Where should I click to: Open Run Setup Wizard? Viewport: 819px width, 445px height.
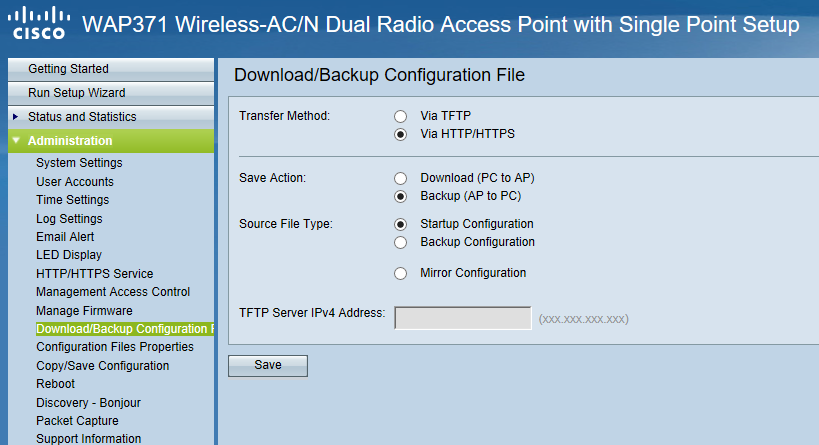click(111, 93)
